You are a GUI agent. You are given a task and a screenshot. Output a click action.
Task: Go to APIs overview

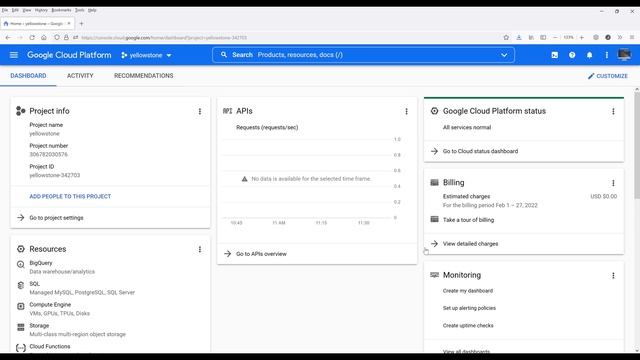tap(261, 254)
